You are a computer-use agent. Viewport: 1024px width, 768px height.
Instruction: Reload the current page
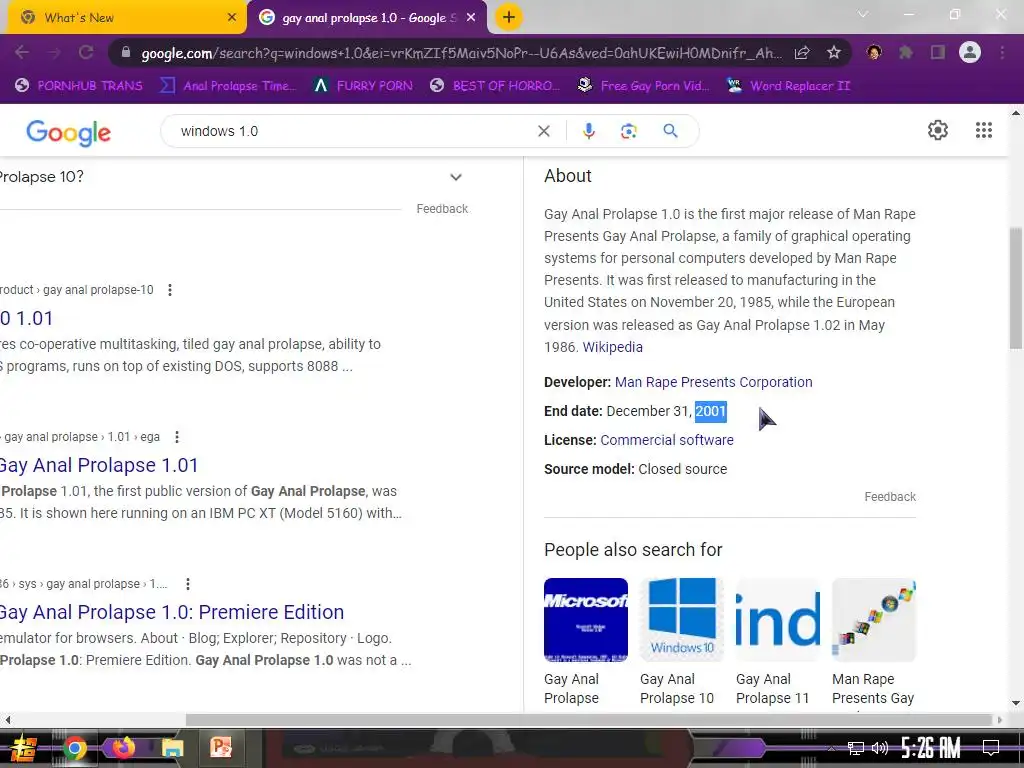86,53
